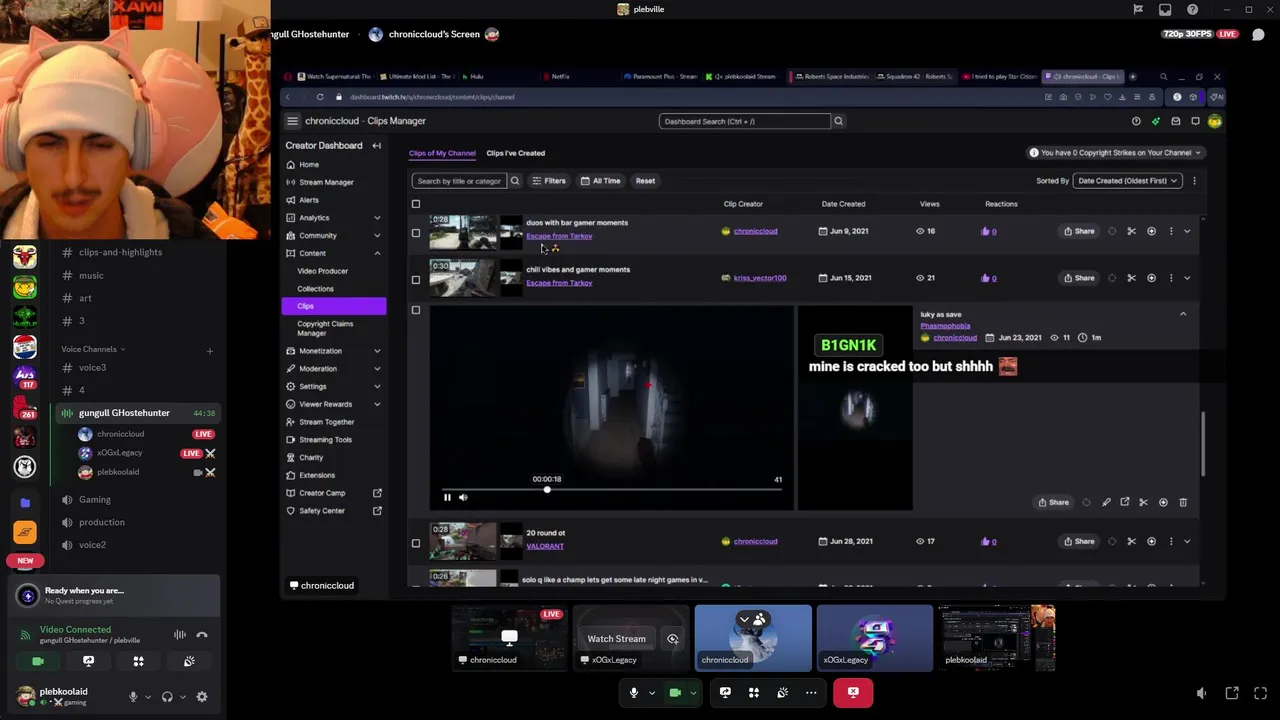Open Discord User Settings gear

click(202, 697)
